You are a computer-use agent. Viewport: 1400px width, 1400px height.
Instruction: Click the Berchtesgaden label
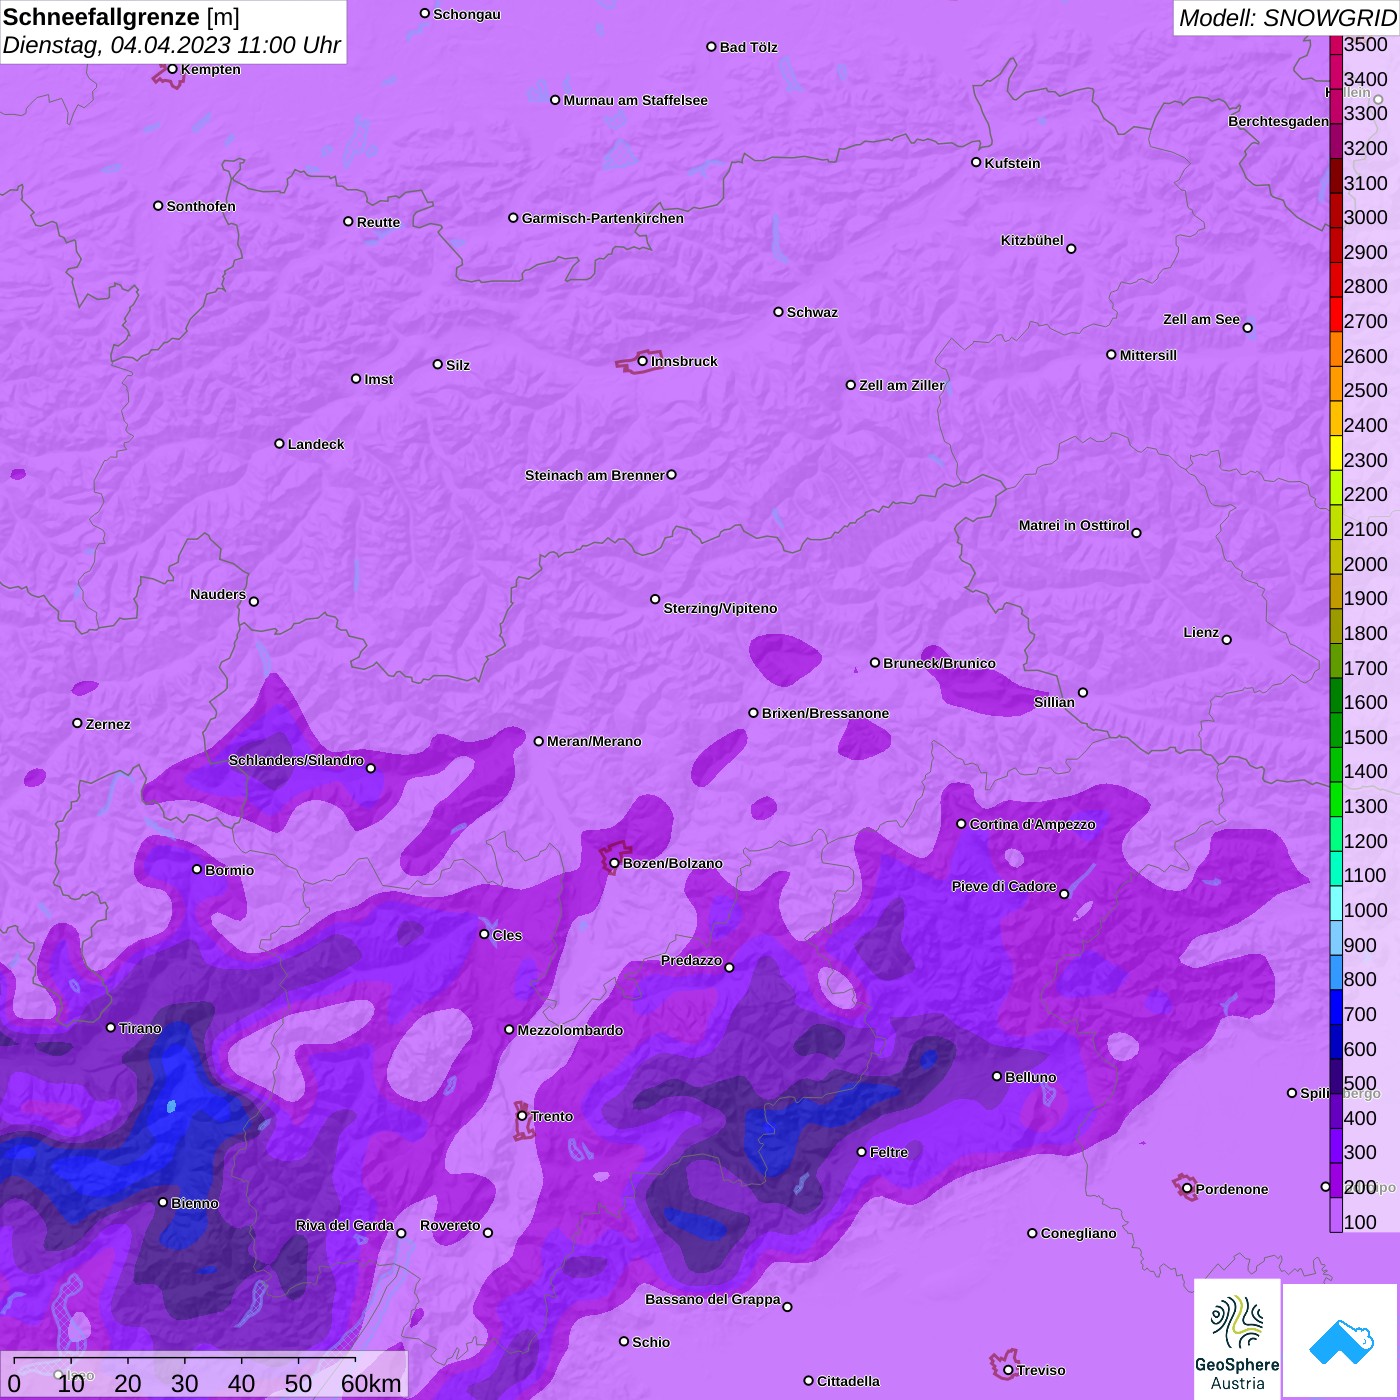[1279, 121]
